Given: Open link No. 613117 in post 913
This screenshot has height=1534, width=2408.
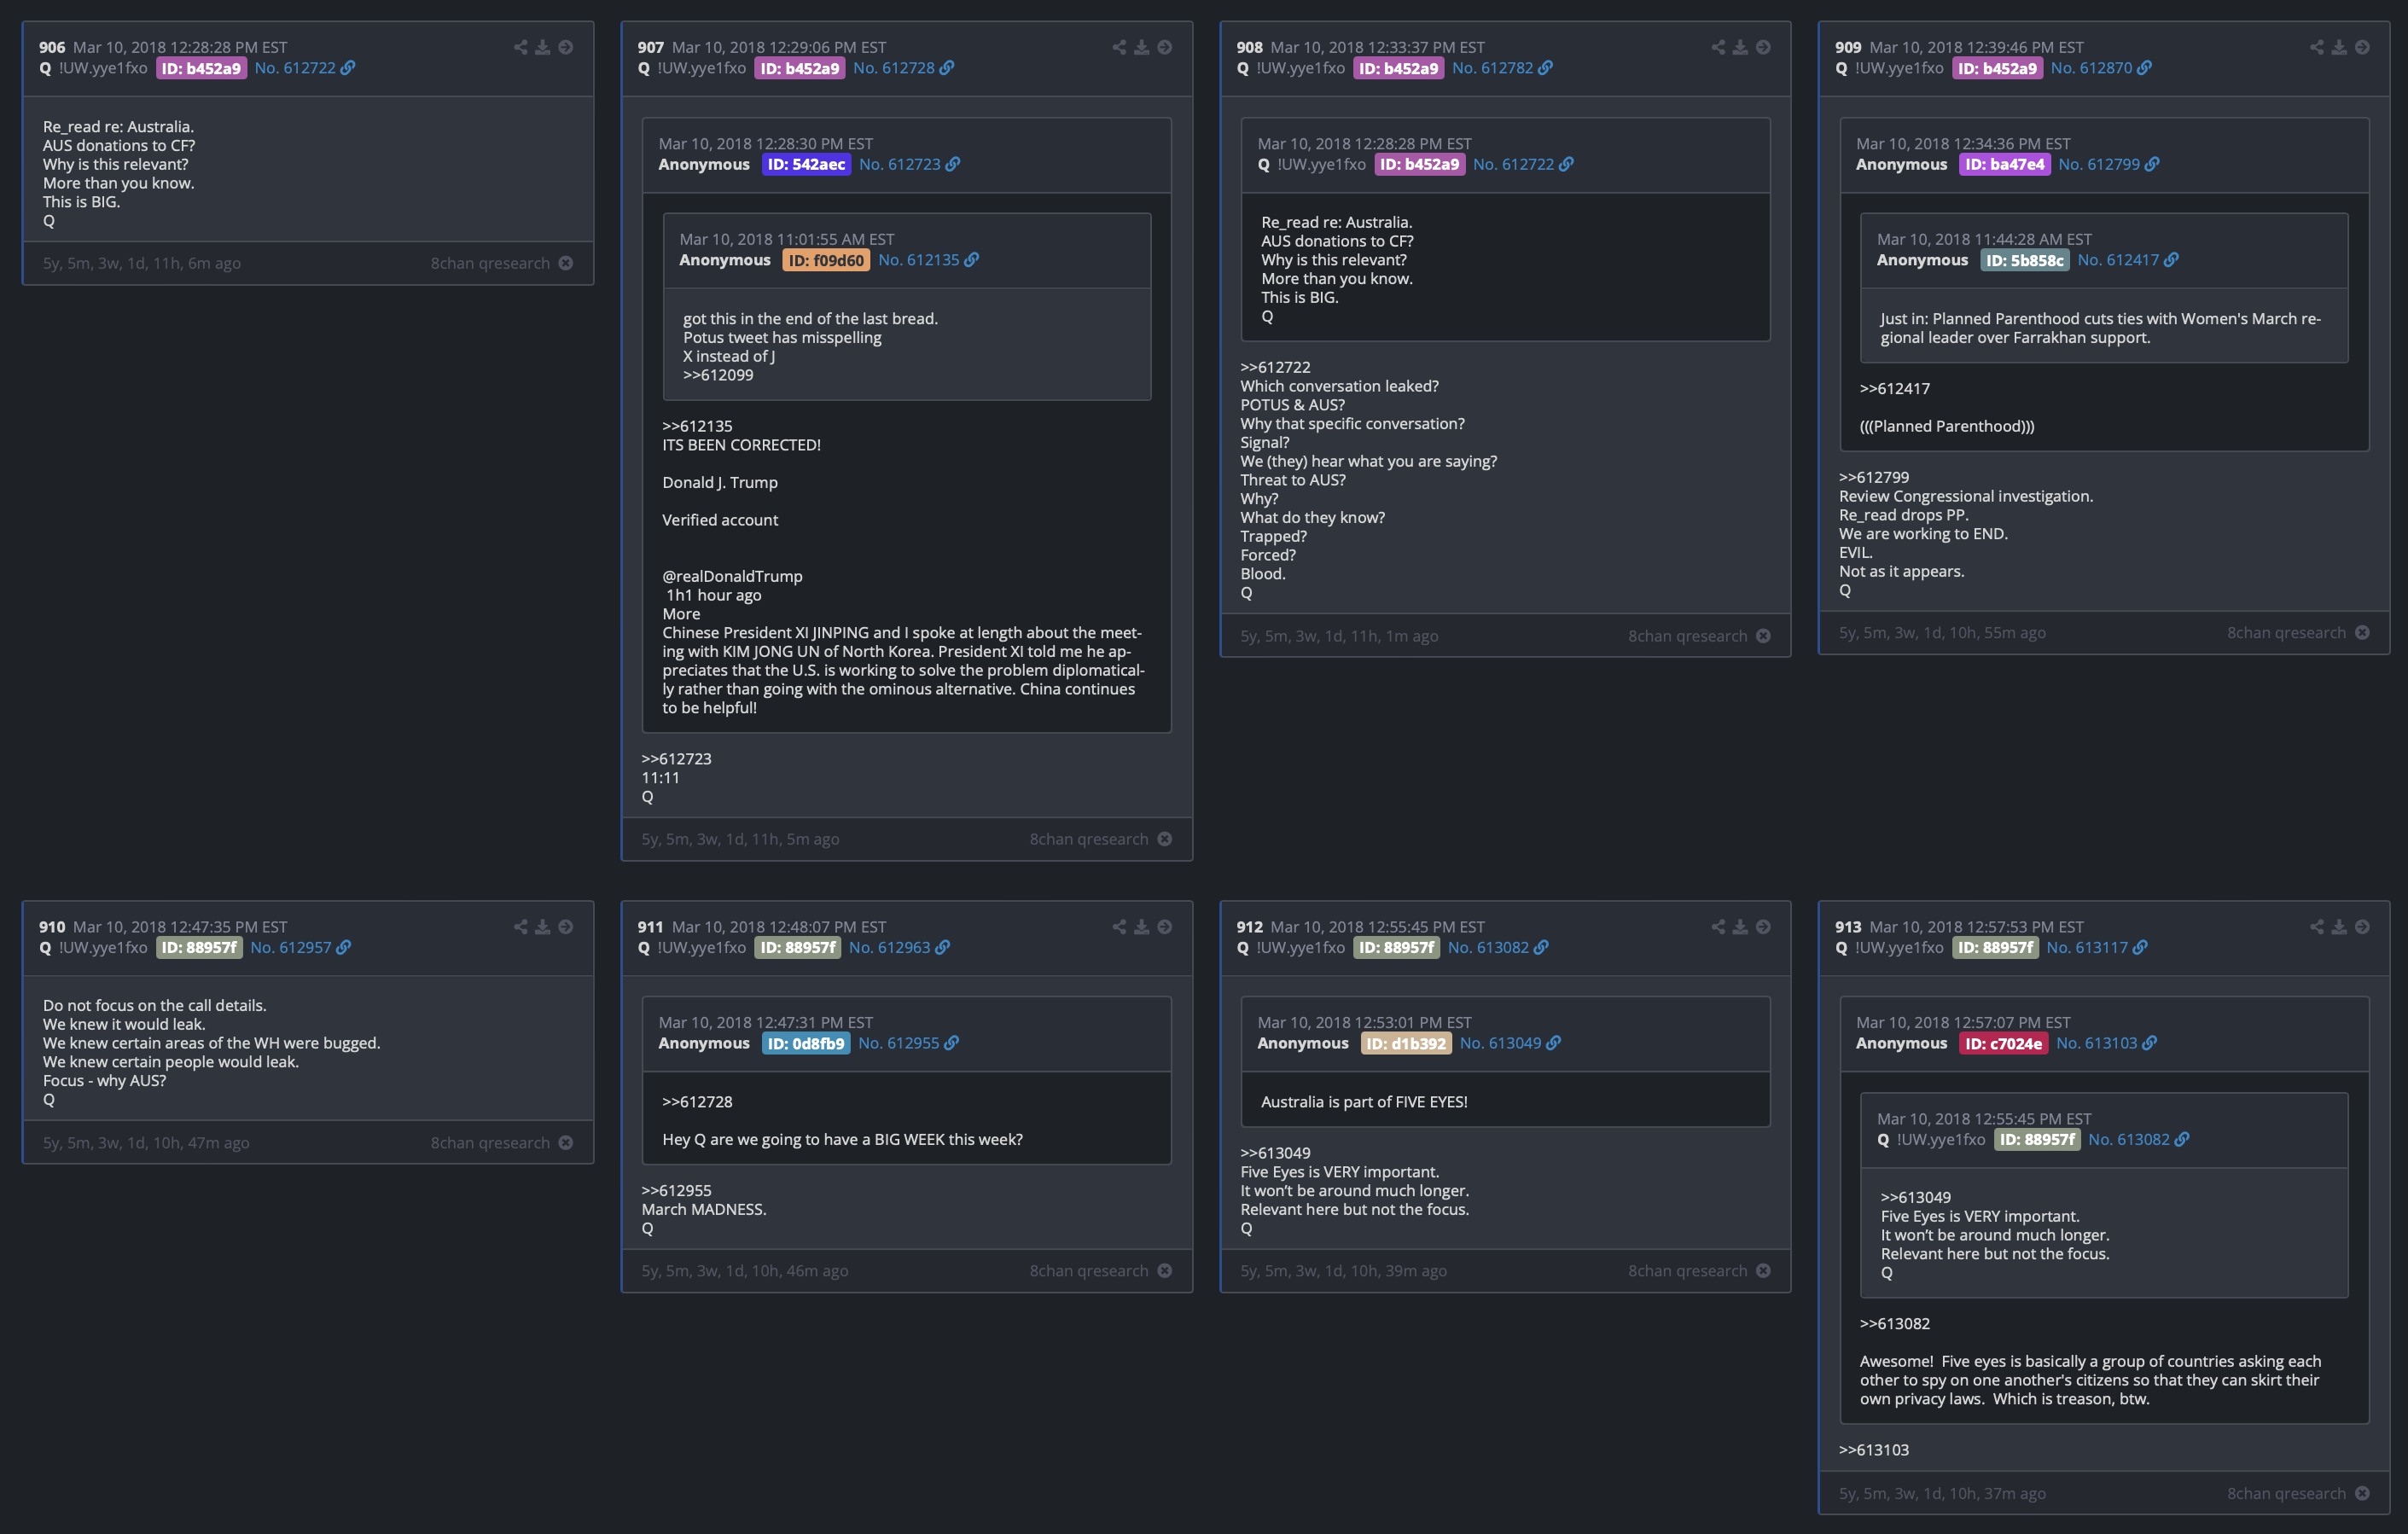Looking at the screenshot, I should click(2097, 948).
